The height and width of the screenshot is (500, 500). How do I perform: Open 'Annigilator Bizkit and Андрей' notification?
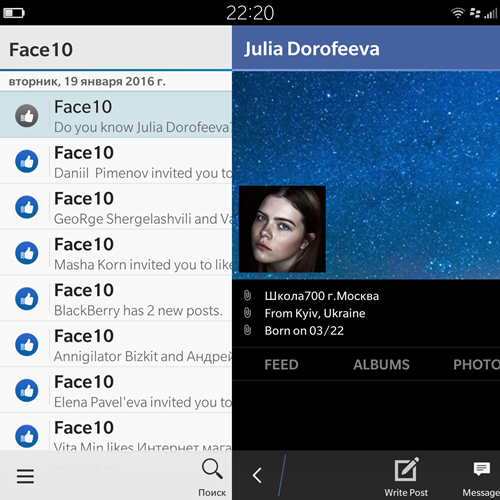[x=116, y=344]
